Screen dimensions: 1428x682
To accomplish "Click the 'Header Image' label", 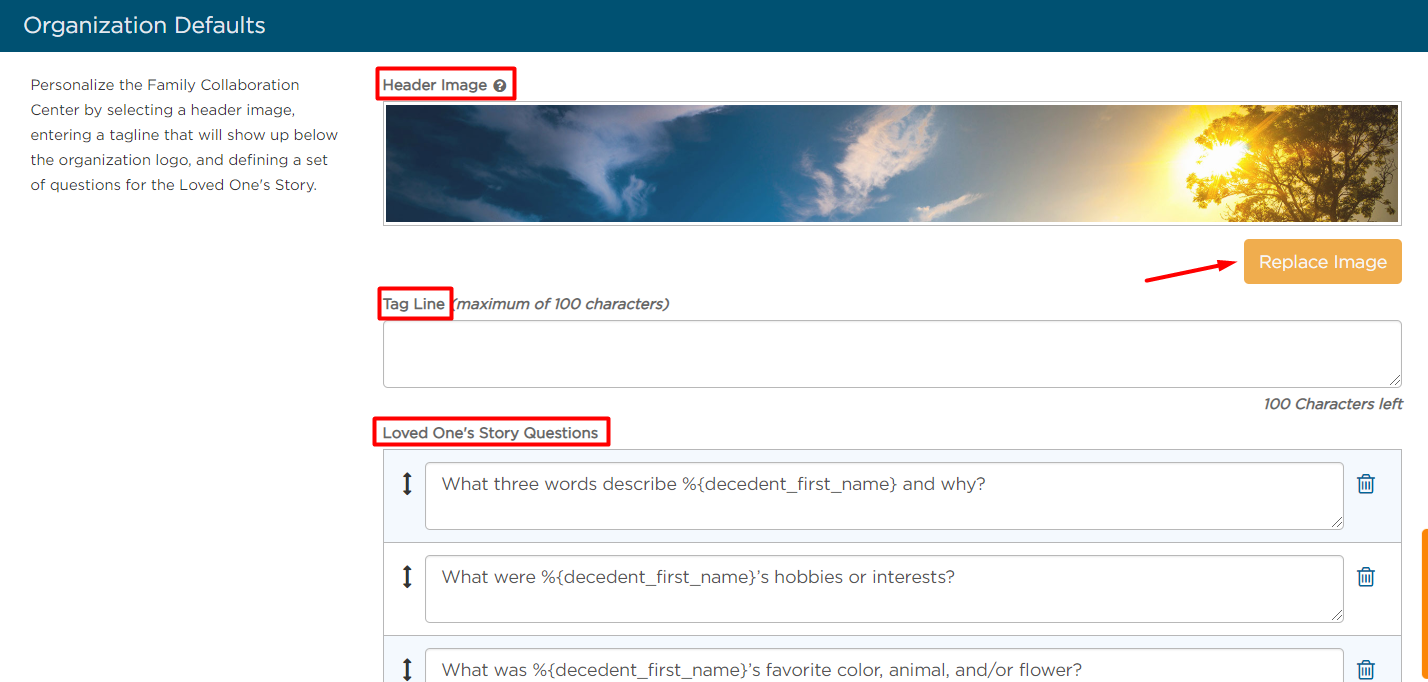I will (x=435, y=85).
